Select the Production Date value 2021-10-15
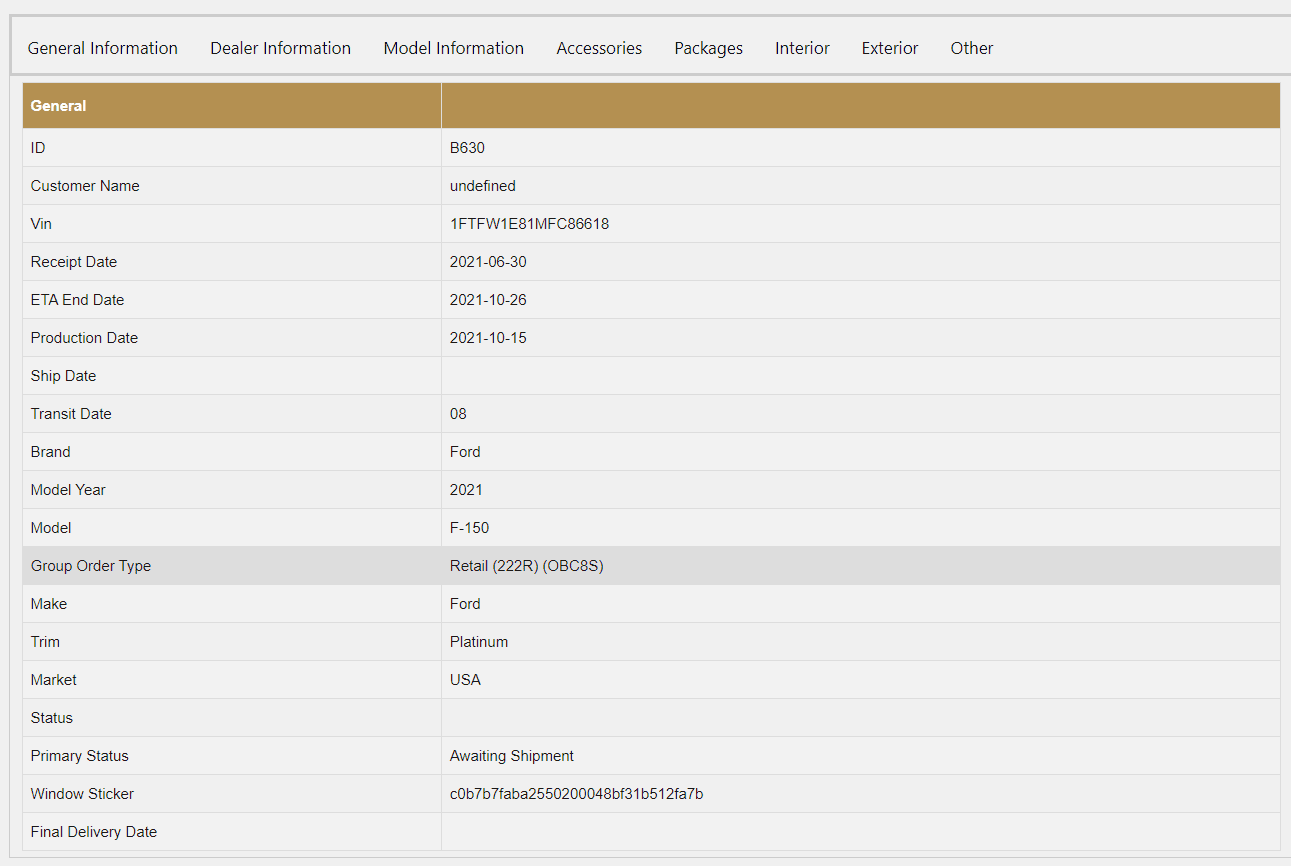 click(x=488, y=338)
